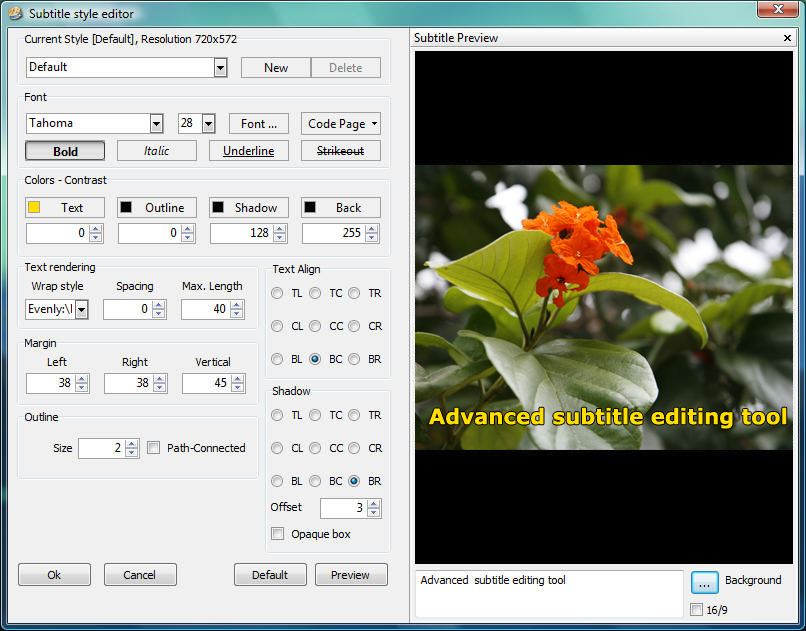Increase the Left margin value
This screenshot has height=631, width=806.
click(81, 379)
